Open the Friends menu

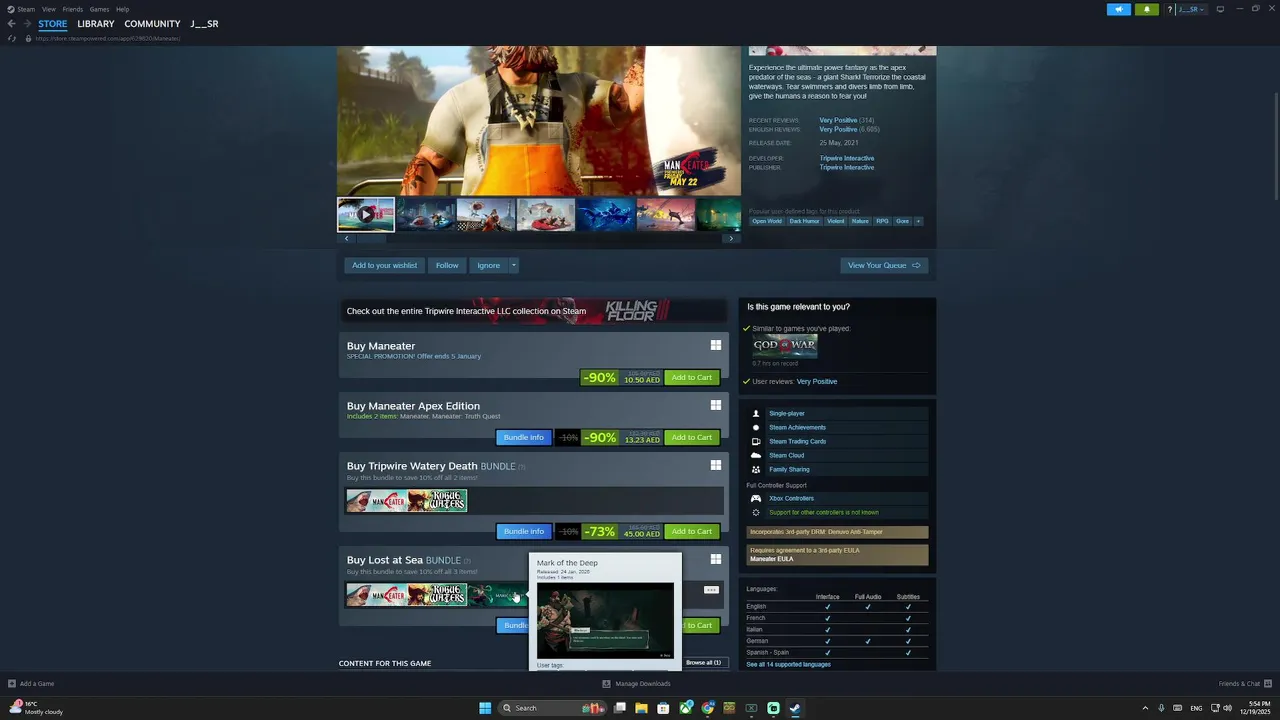(x=73, y=9)
